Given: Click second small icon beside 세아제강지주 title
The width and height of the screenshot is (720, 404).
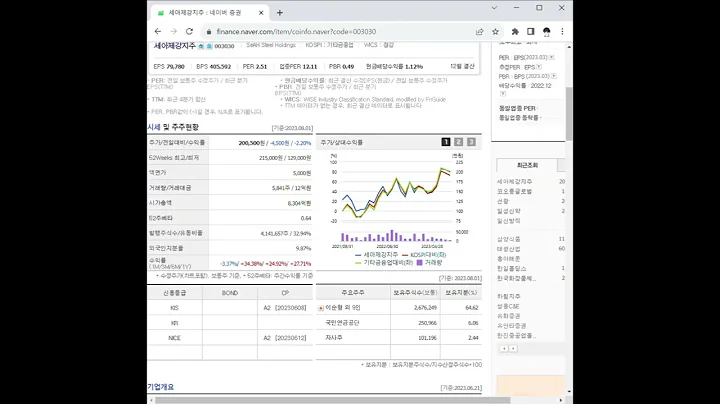Looking at the screenshot, I should pos(209,46).
